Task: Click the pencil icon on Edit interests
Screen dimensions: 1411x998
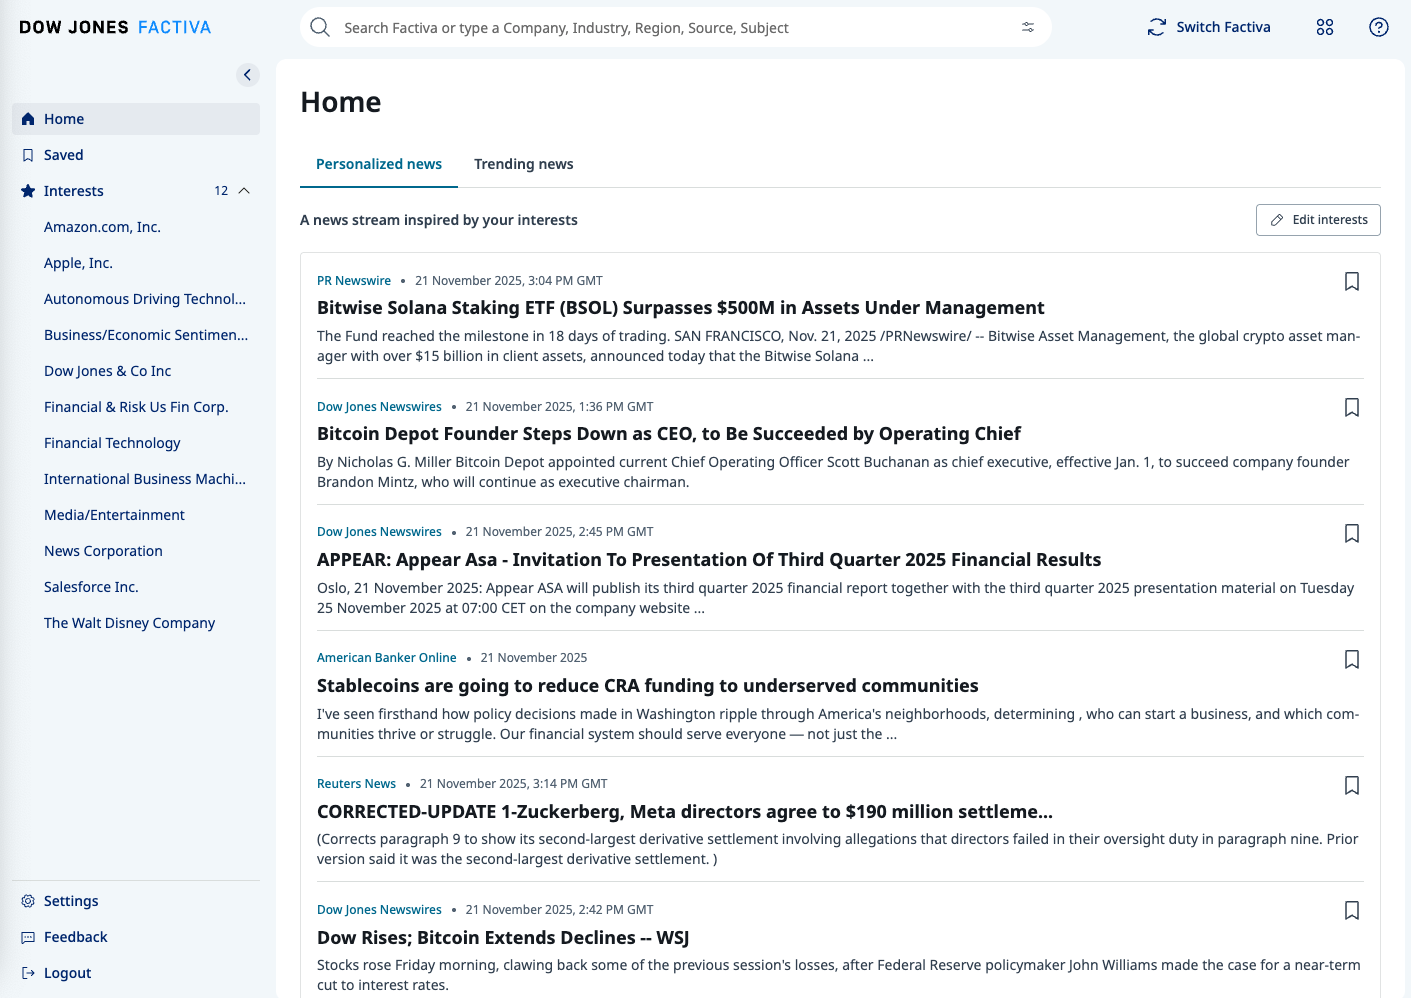Action: 1277,220
